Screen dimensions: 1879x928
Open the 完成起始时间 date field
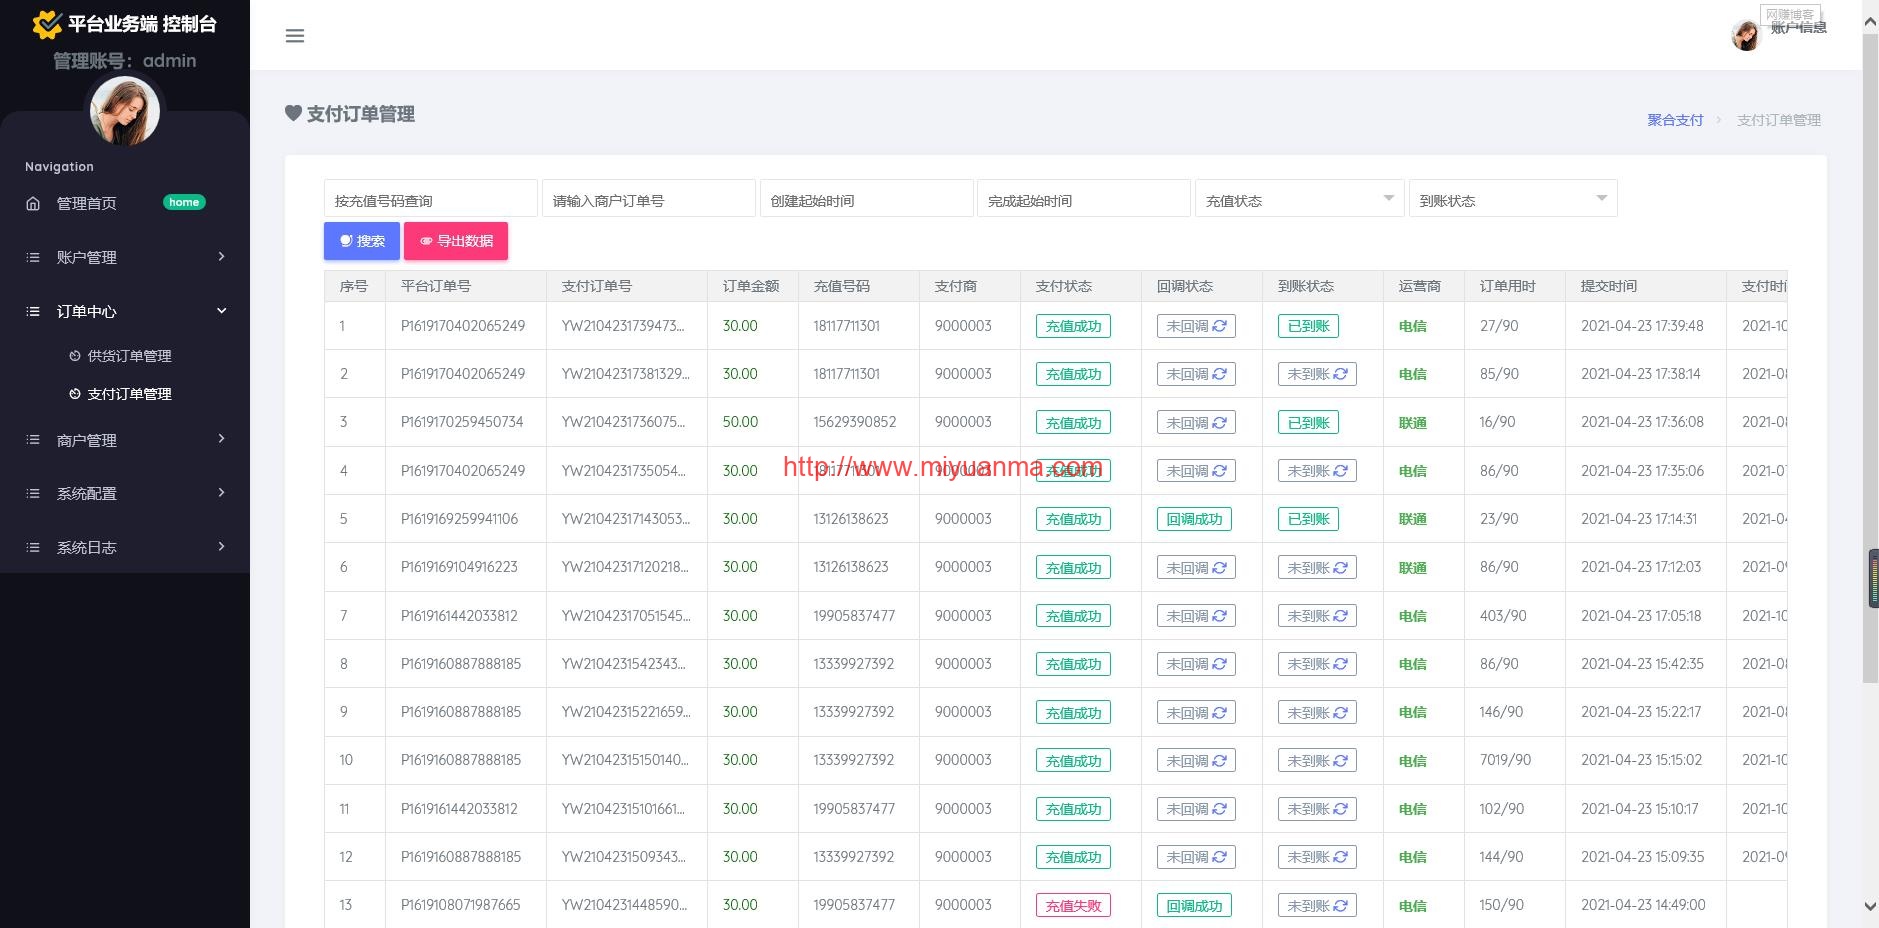(x=1084, y=200)
